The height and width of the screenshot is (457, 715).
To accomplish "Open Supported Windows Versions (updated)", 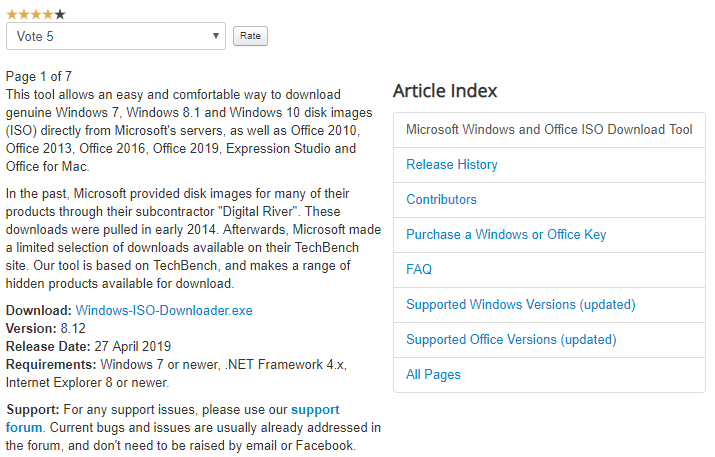I will click(x=521, y=305).
